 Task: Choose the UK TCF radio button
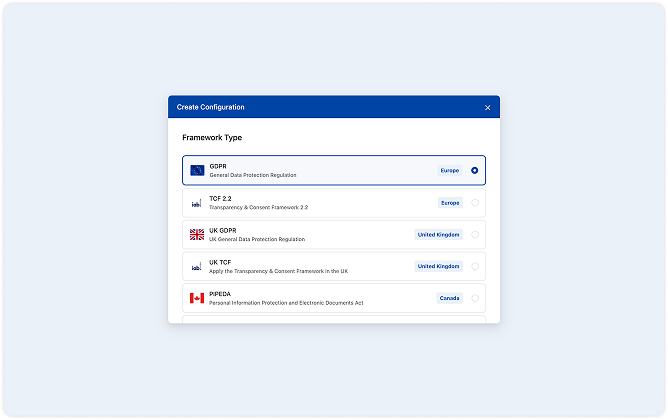coord(474,267)
